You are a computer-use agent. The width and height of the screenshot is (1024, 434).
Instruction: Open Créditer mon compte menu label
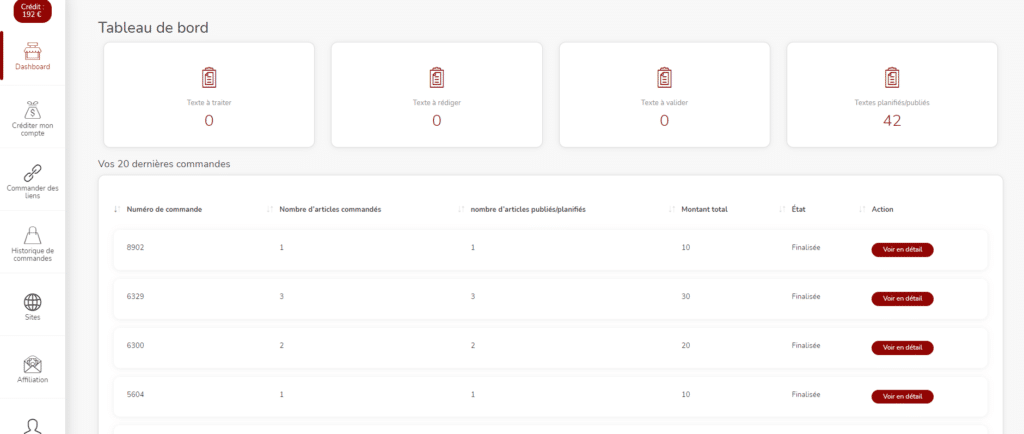click(33, 129)
